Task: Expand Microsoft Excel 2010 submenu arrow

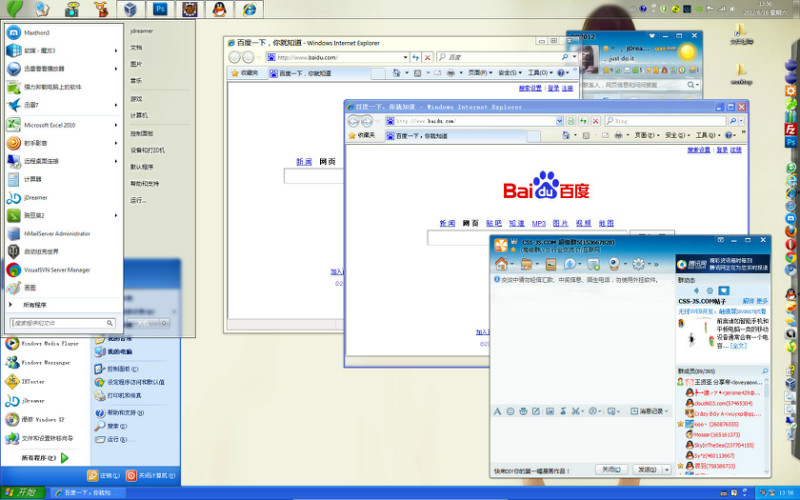Action: click(116, 125)
